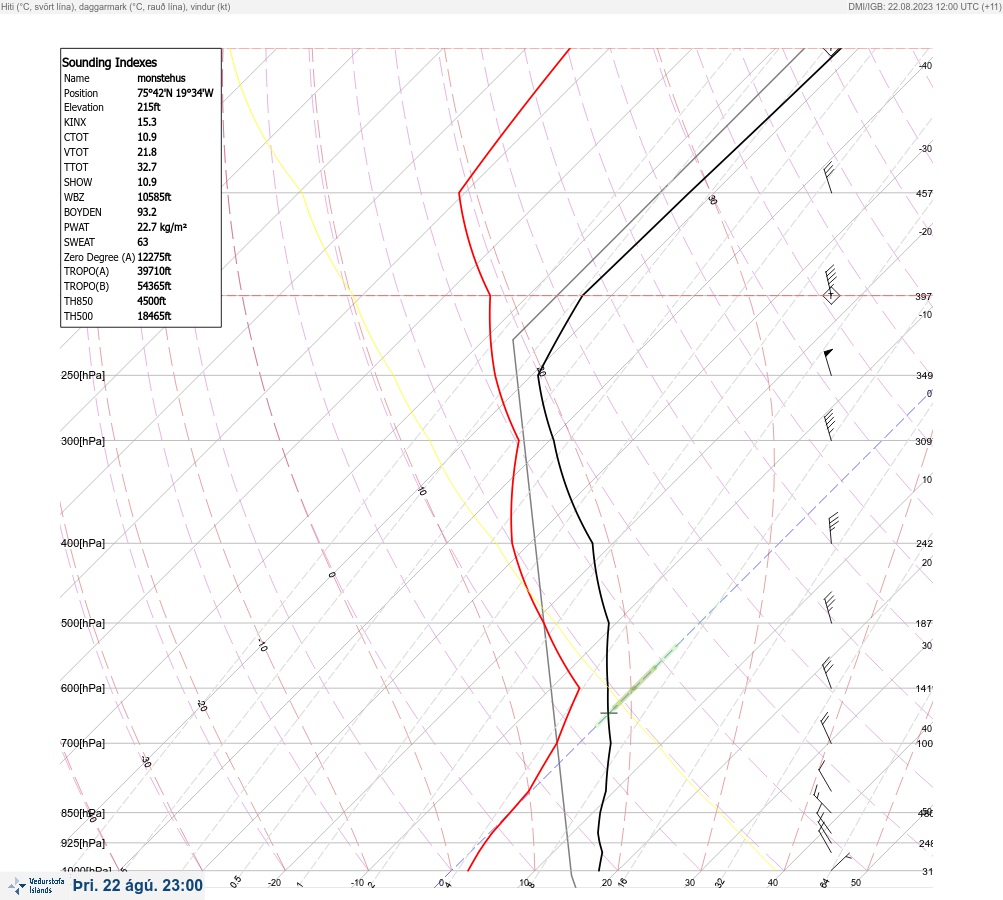
Task: Click the 242 height label on right axis
Action: pyautogui.click(x=924, y=544)
